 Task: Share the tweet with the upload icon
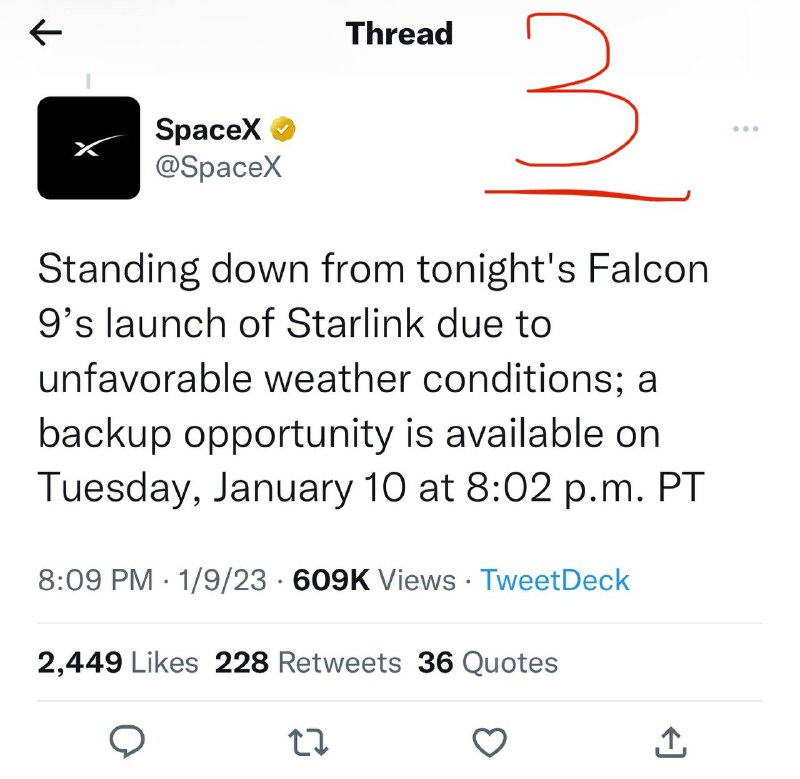point(670,741)
